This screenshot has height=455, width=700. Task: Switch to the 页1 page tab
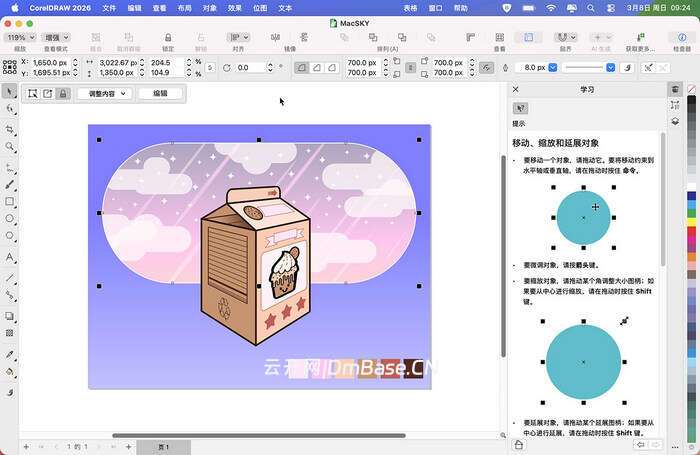tap(164, 447)
